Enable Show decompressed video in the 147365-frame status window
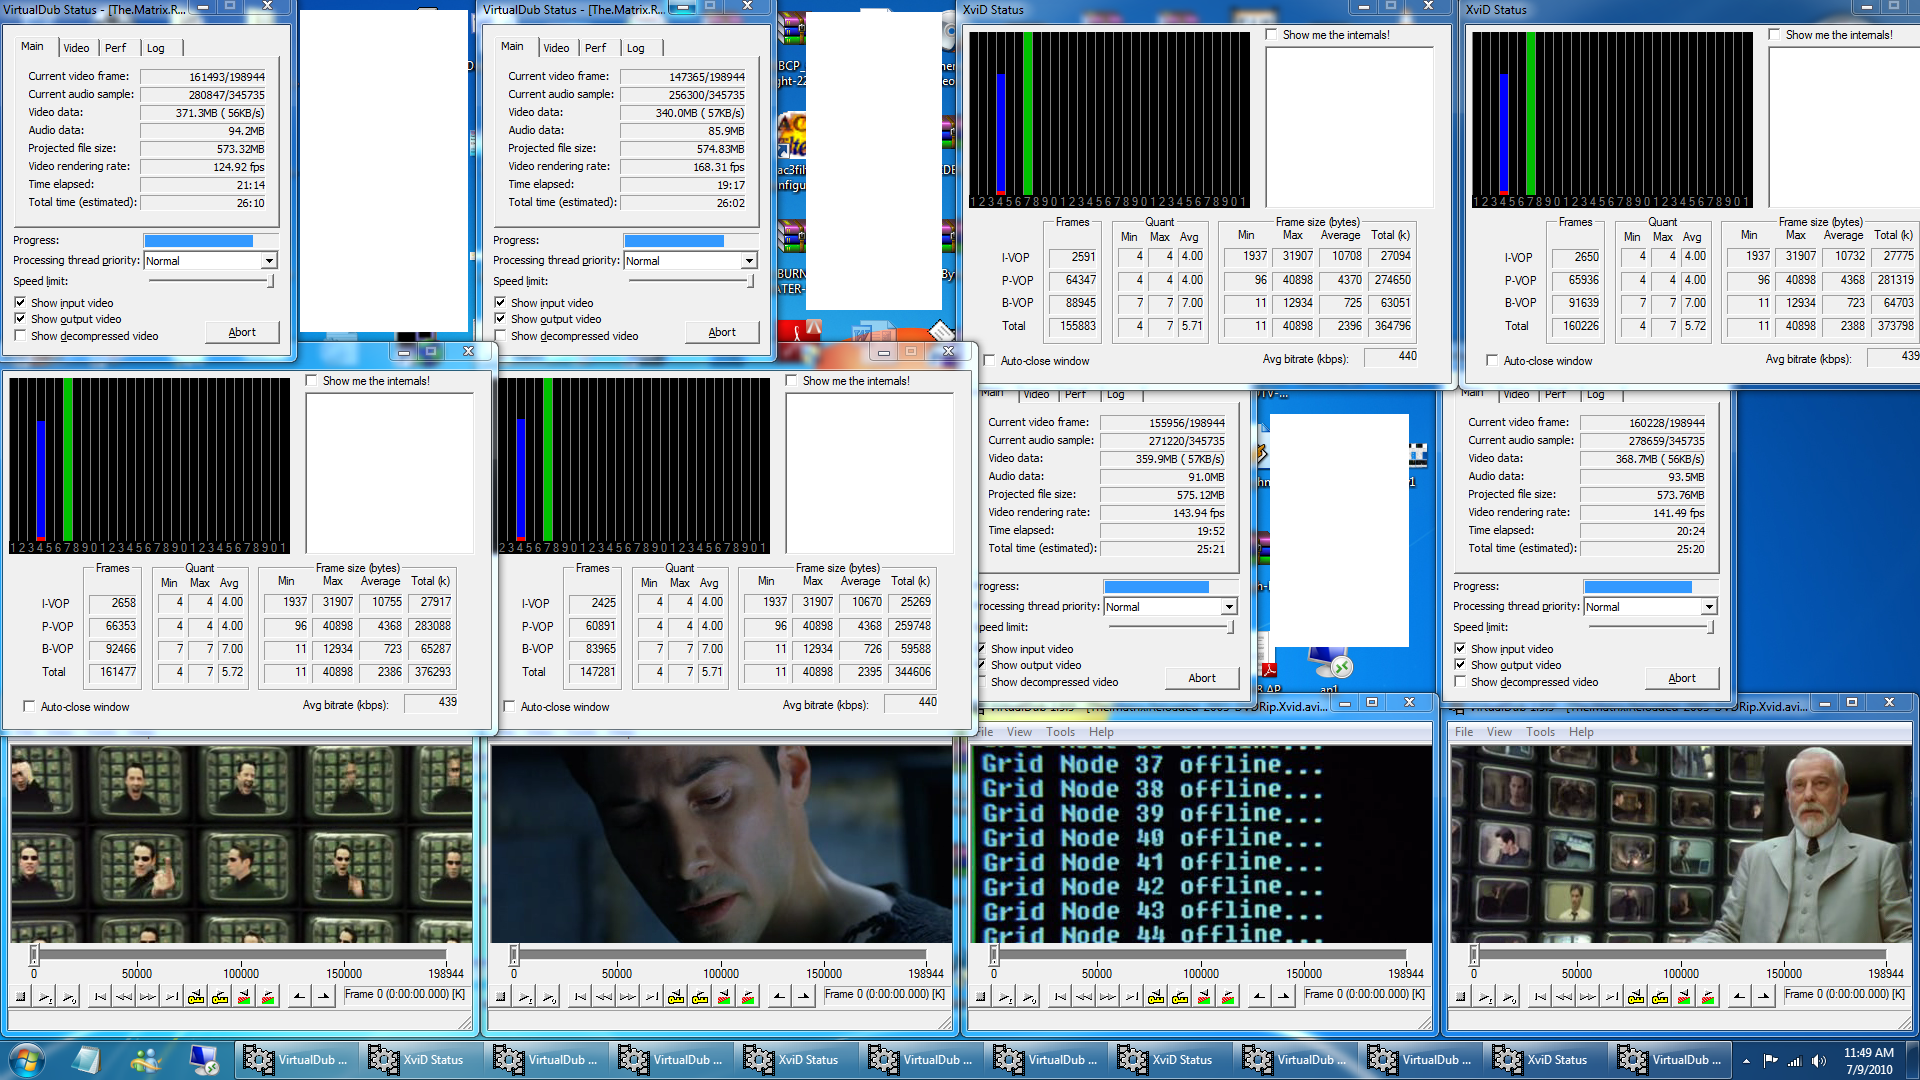The image size is (1920, 1080). [500, 336]
